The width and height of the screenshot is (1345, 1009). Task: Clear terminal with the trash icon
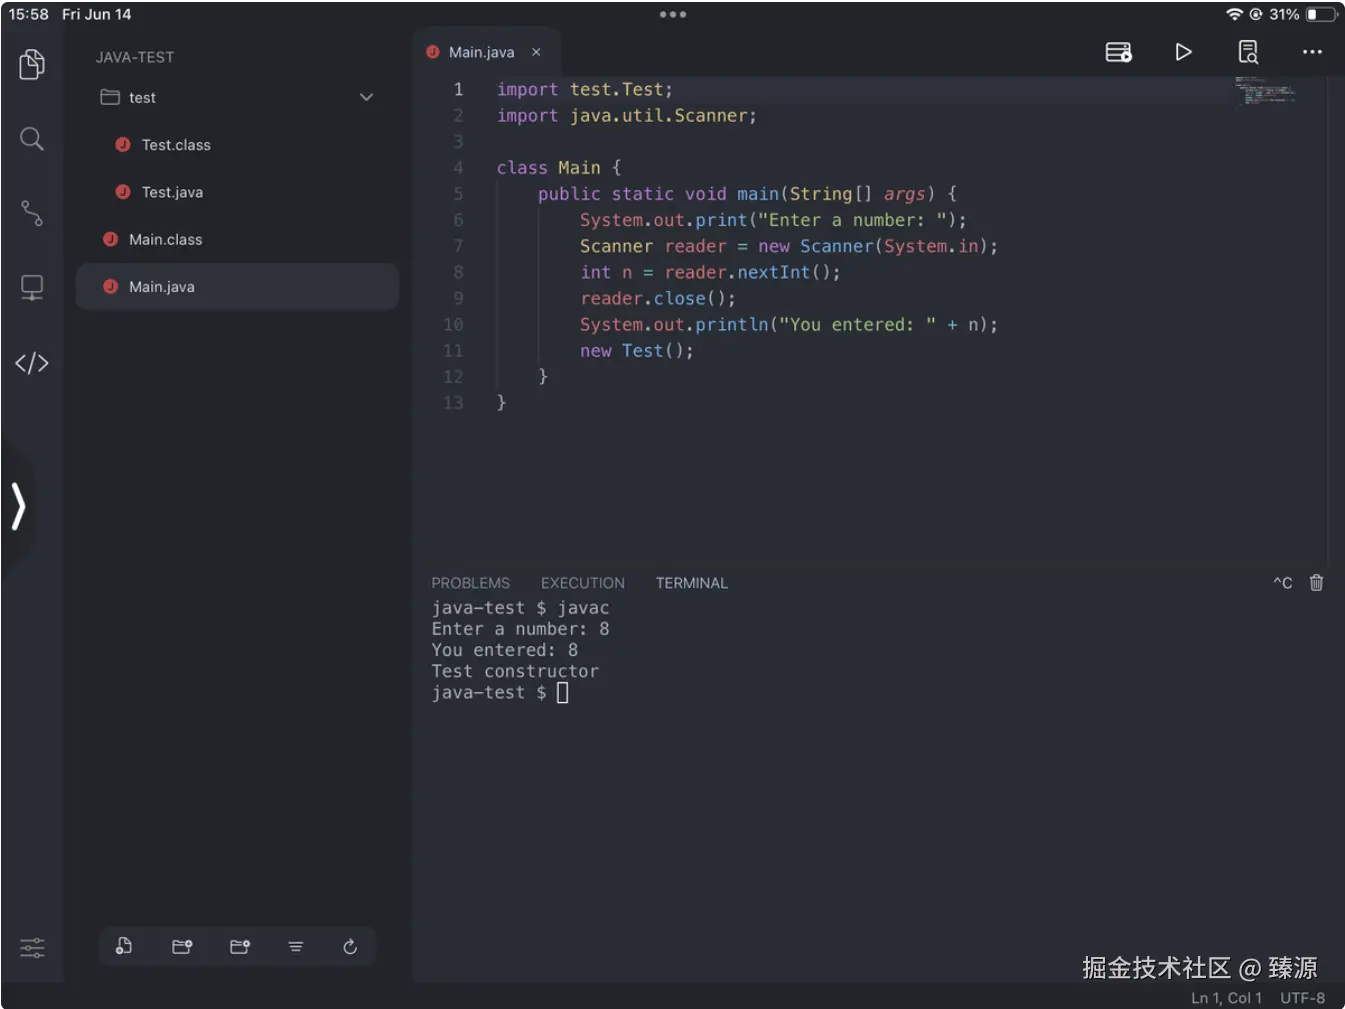coord(1316,583)
